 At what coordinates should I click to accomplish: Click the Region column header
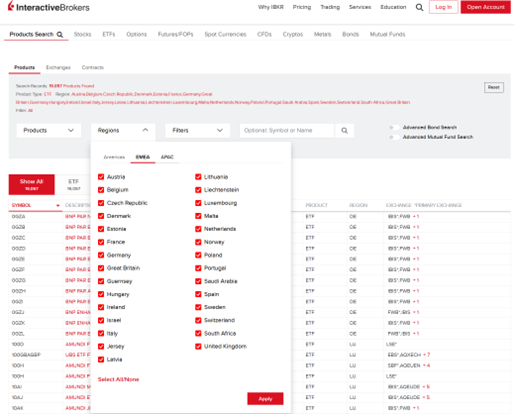(x=358, y=205)
